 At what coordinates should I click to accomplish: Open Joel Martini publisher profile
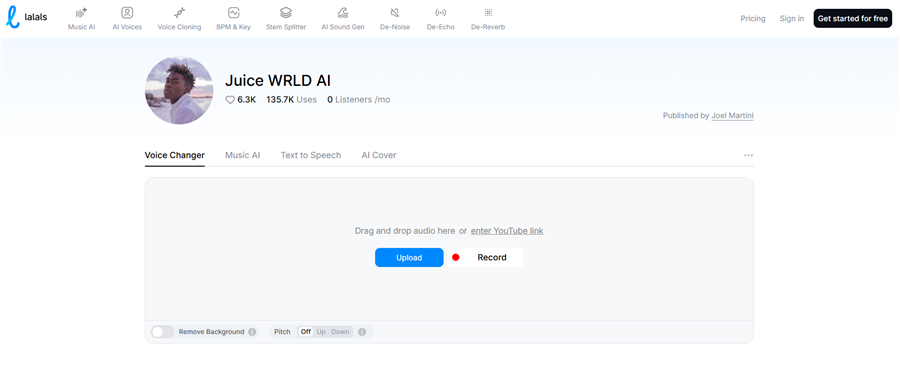tap(732, 115)
